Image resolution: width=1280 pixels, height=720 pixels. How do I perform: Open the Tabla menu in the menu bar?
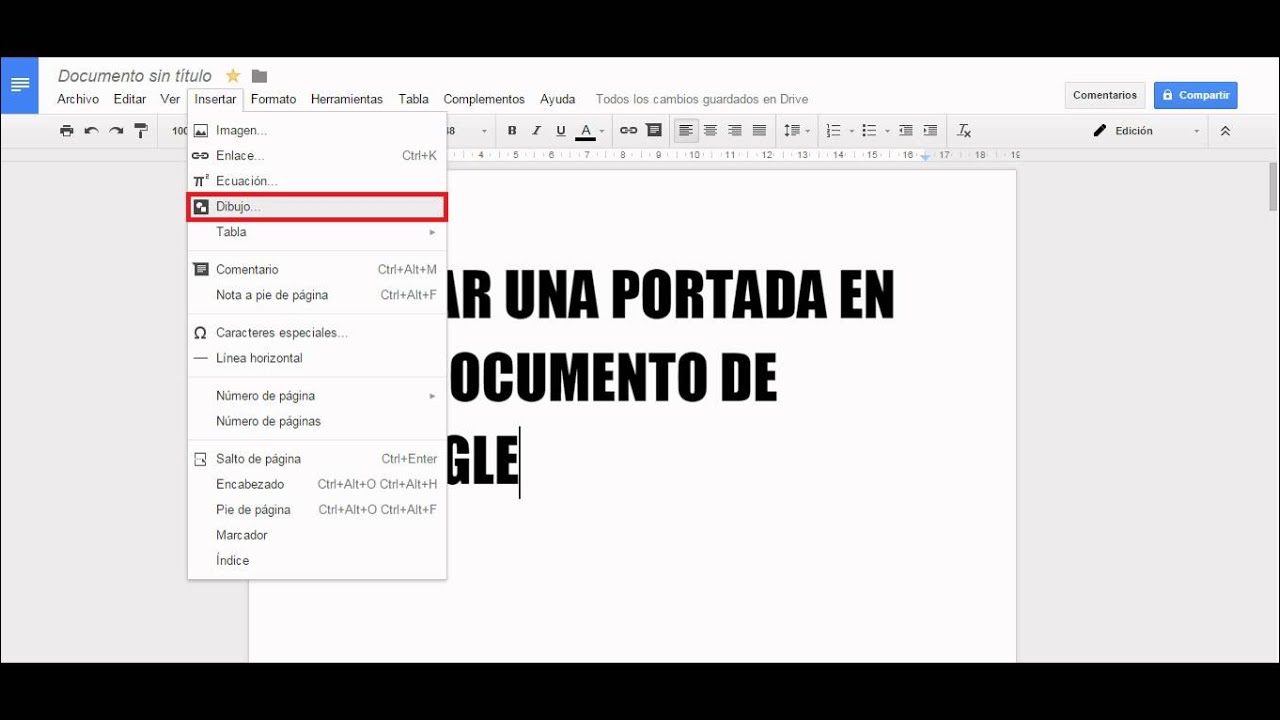tap(413, 99)
